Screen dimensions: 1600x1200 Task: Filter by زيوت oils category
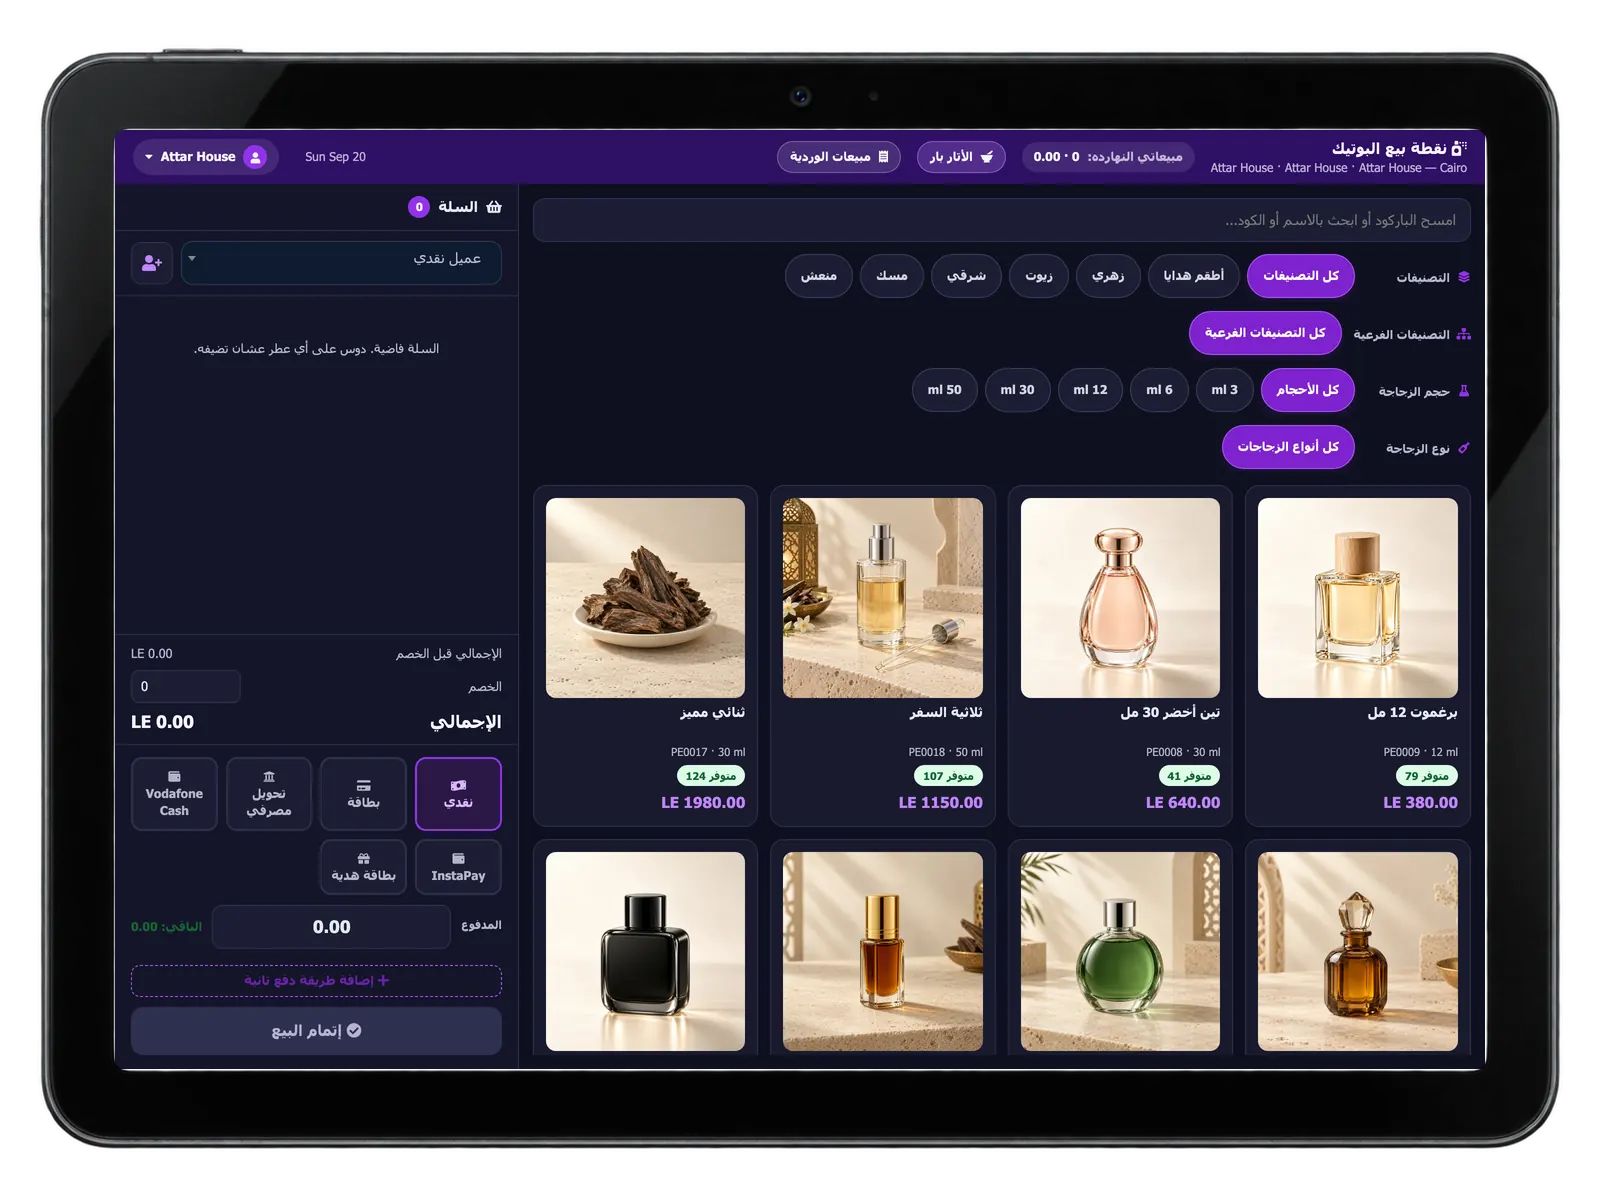point(1039,276)
